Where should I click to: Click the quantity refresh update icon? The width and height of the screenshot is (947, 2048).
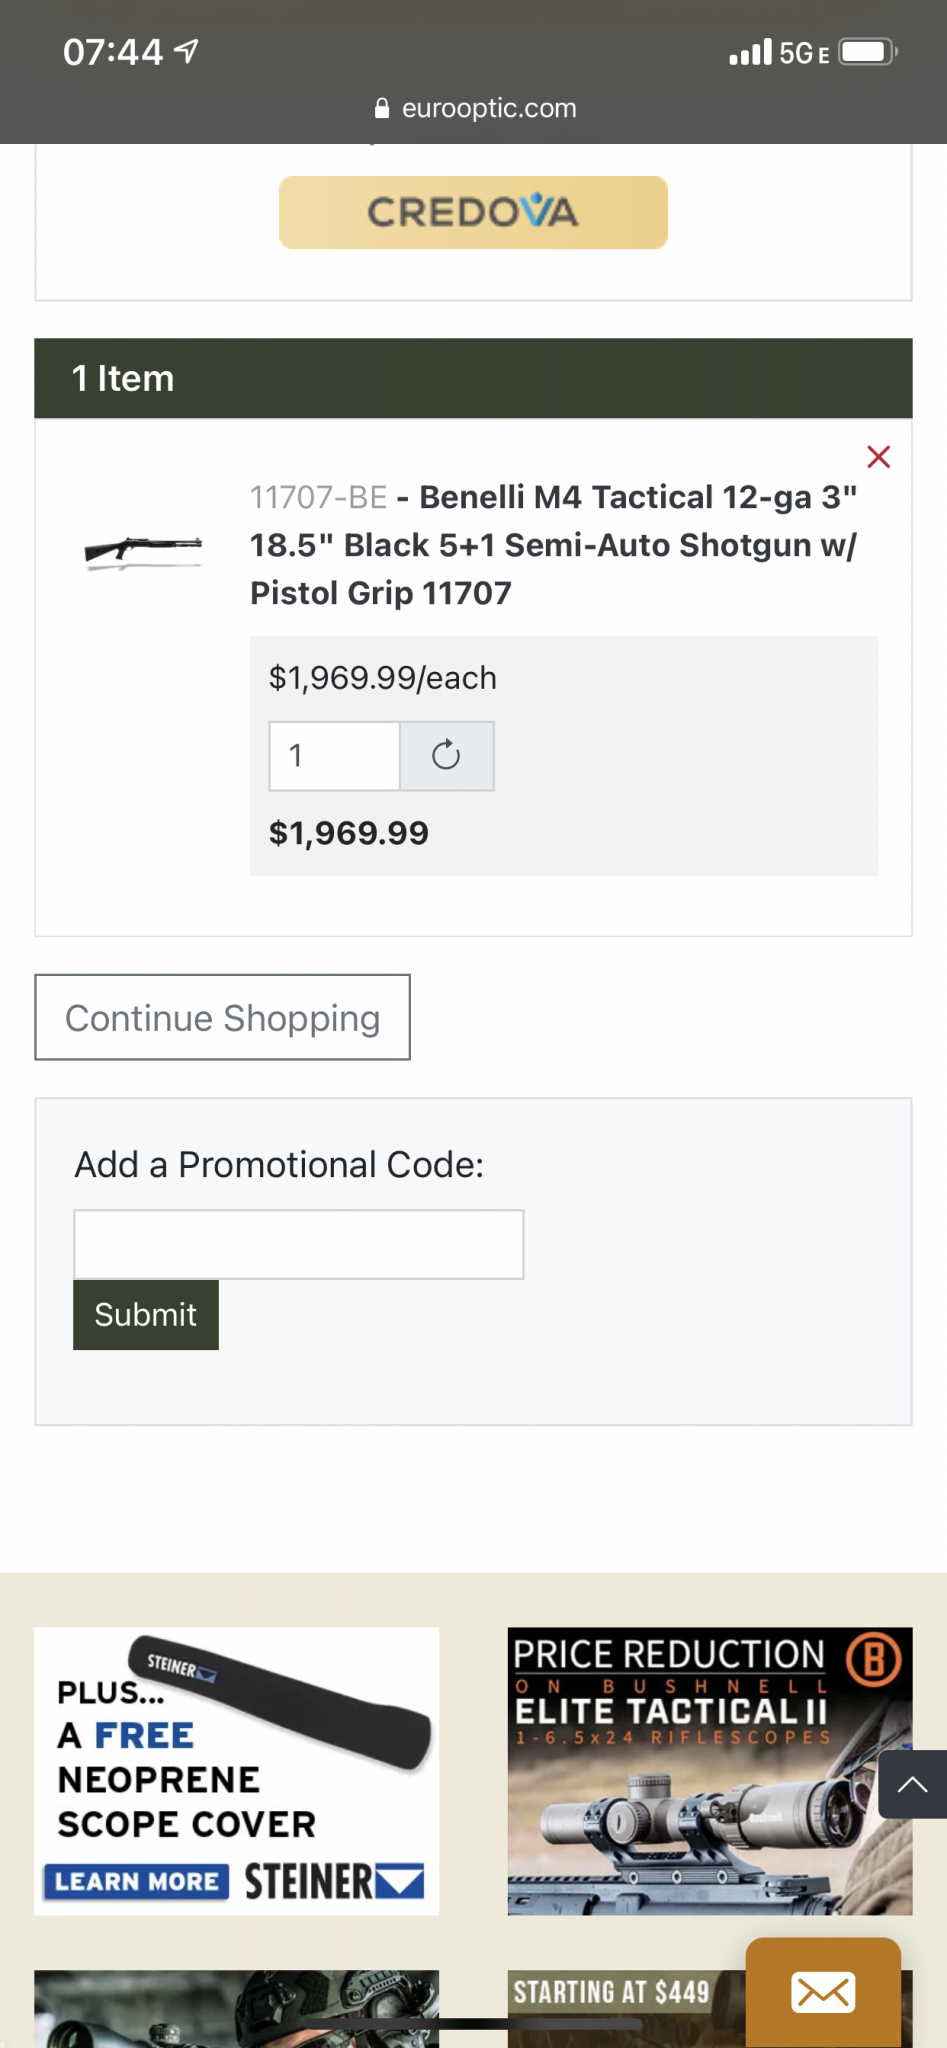tap(446, 755)
